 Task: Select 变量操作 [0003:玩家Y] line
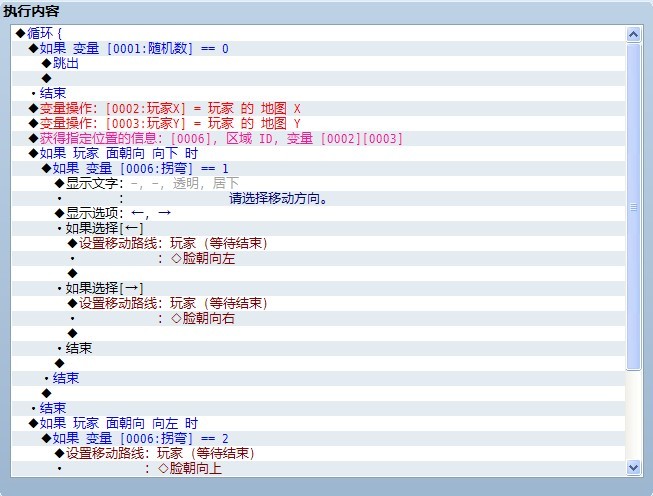point(319,123)
